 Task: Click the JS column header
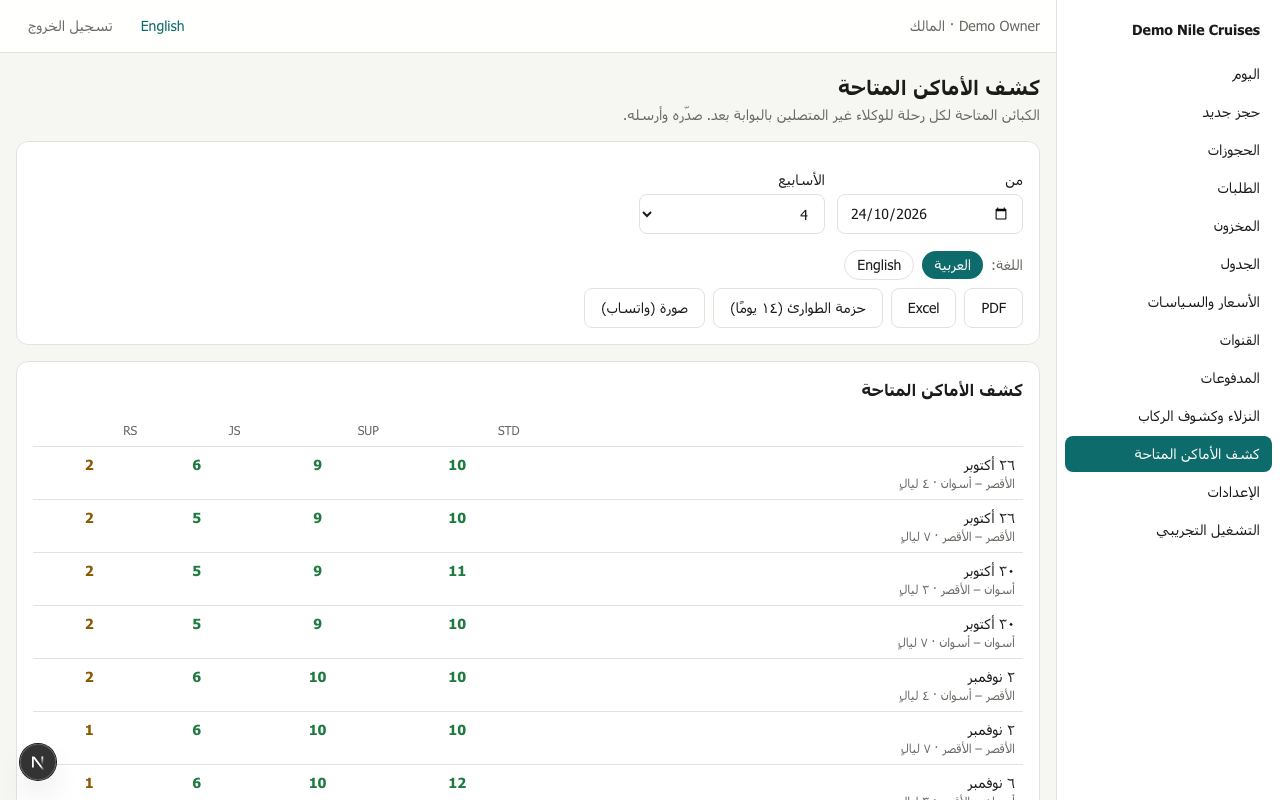[x=234, y=431]
